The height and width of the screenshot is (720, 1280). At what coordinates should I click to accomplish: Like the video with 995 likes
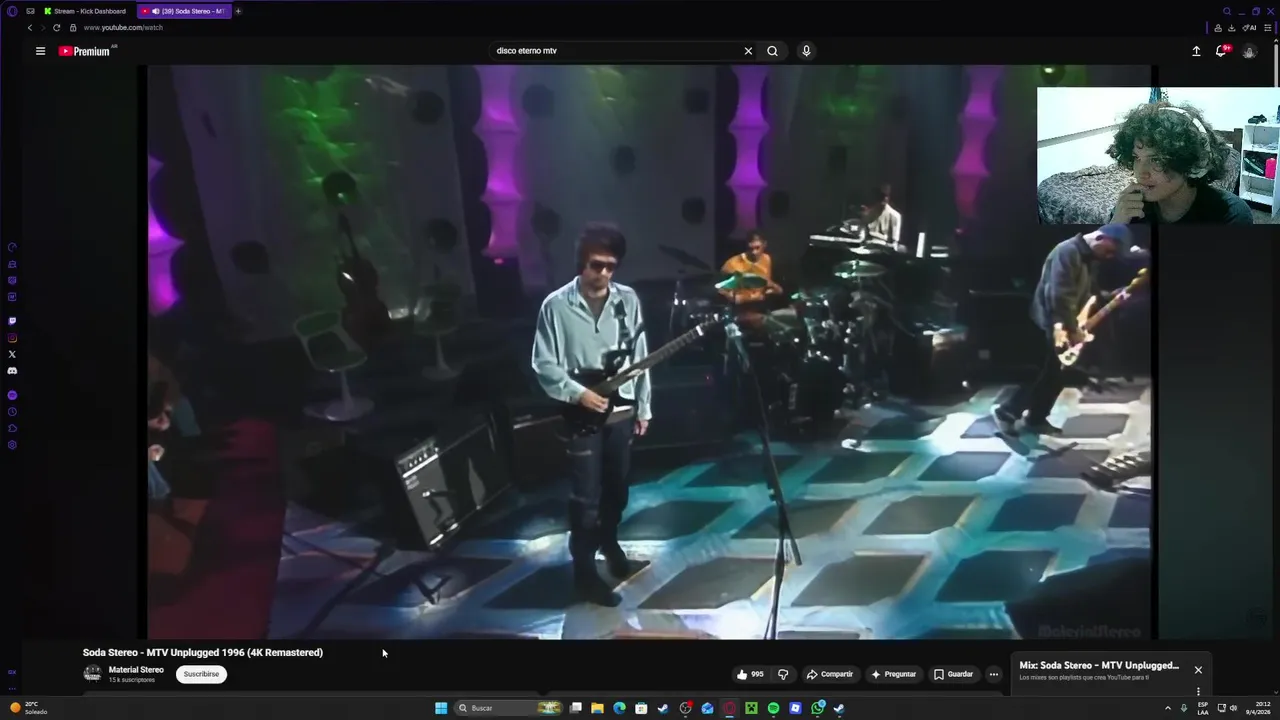[750, 674]
